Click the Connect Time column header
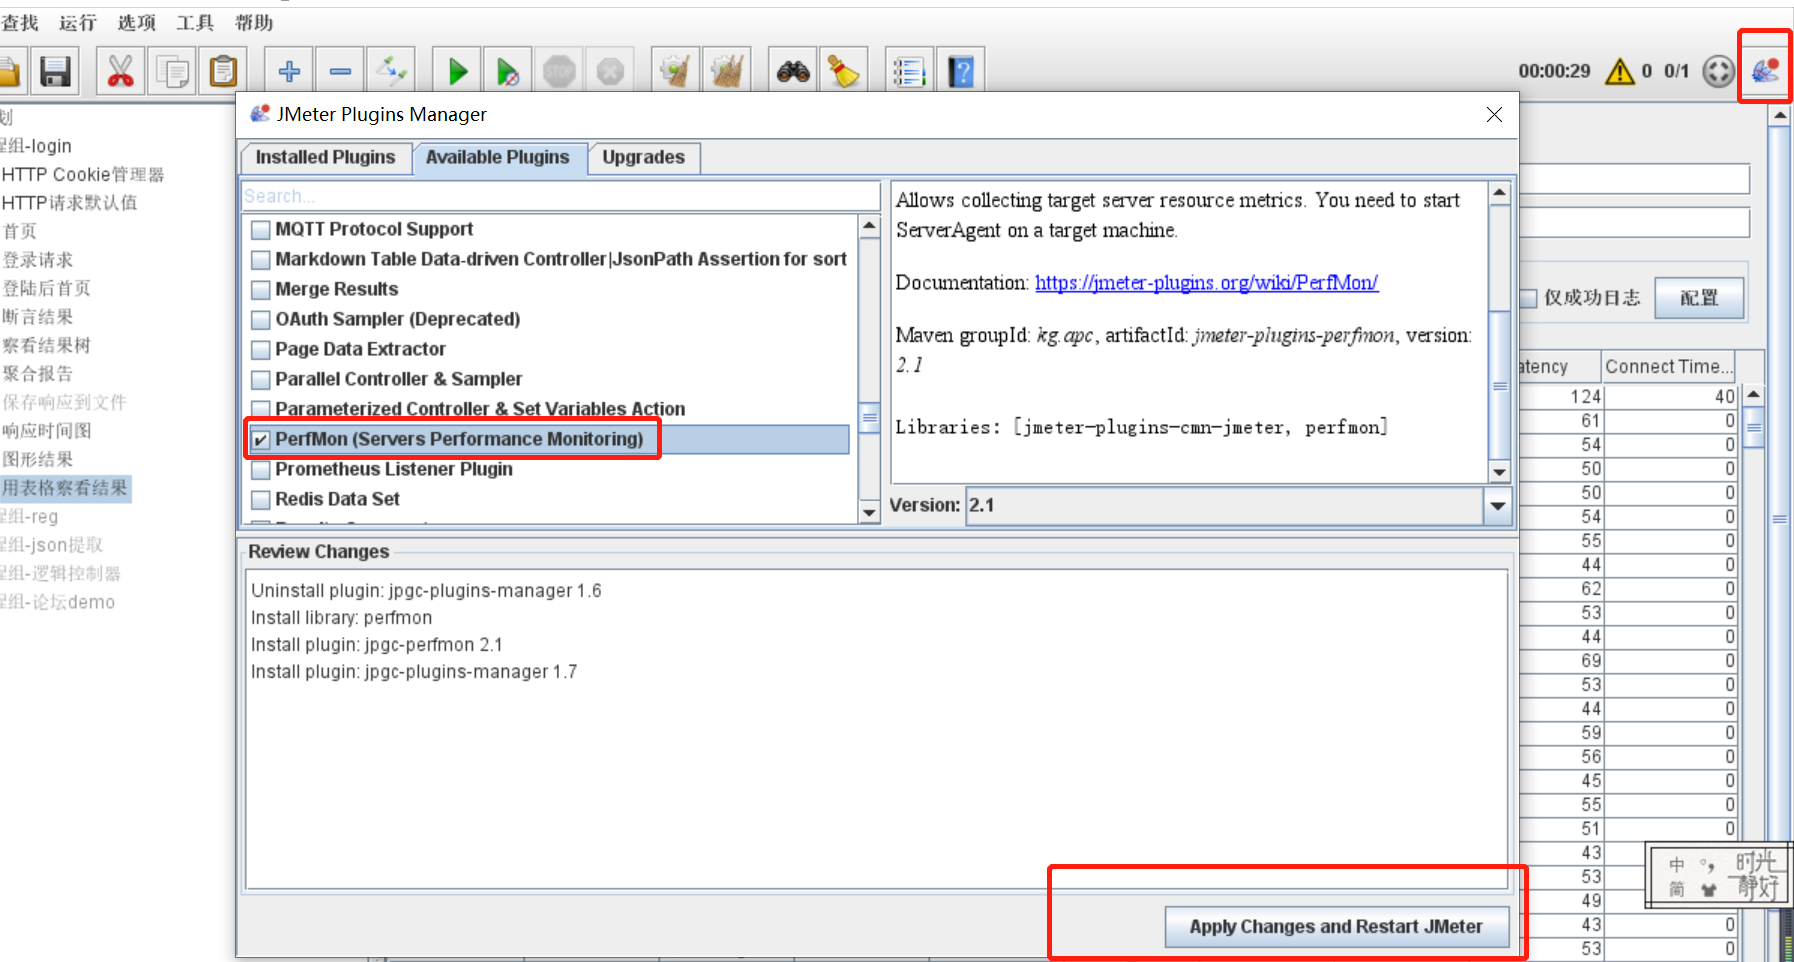This screenshot has height=962, width=1794. point(1668,367)
